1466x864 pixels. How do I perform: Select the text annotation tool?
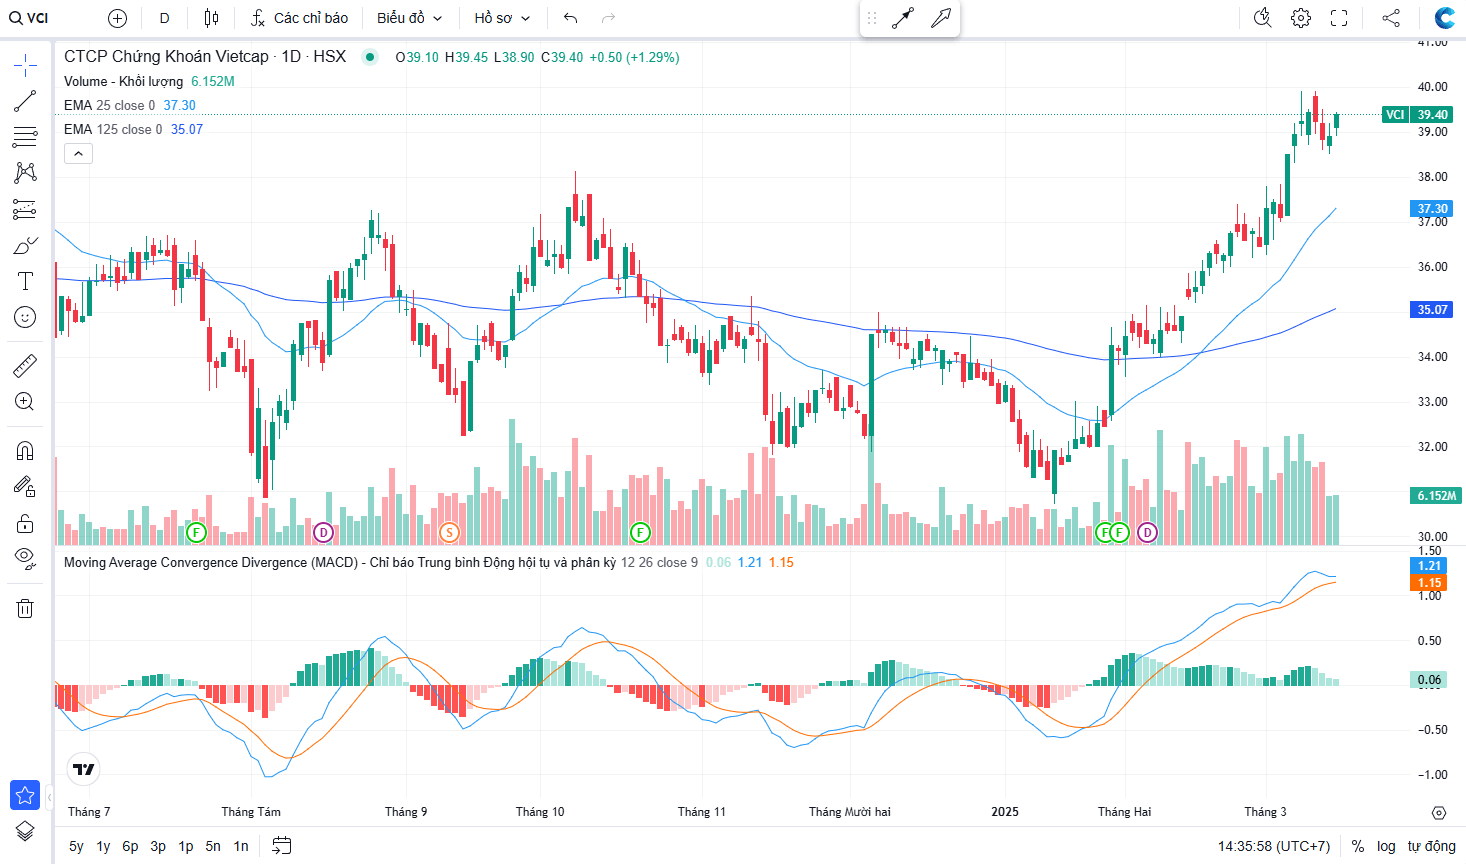(x=25, y=281)
